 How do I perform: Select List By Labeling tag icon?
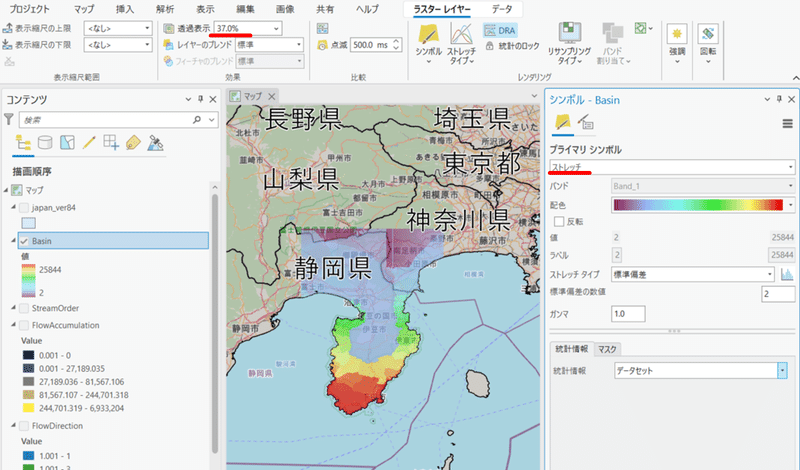tap(133, 142)
